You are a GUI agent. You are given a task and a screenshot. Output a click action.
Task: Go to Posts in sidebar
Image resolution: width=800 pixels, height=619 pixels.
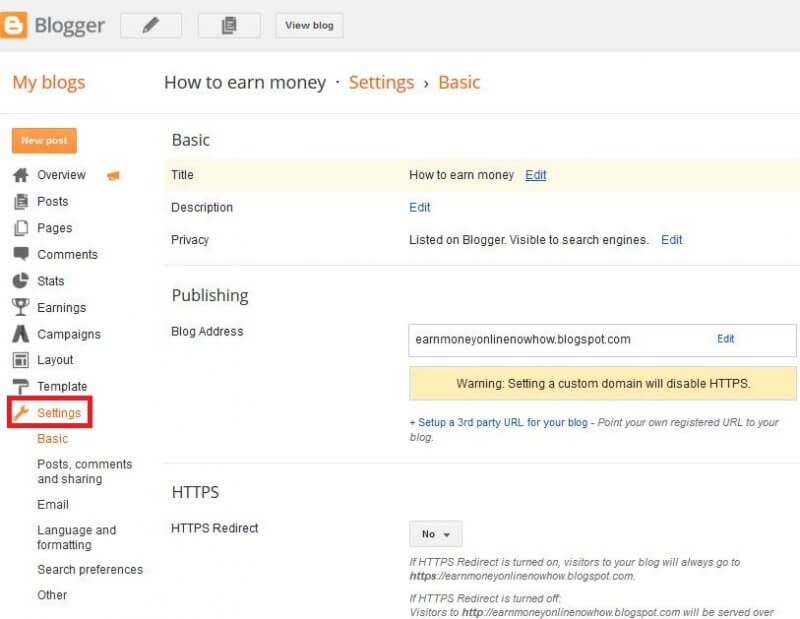pos(53,202)
